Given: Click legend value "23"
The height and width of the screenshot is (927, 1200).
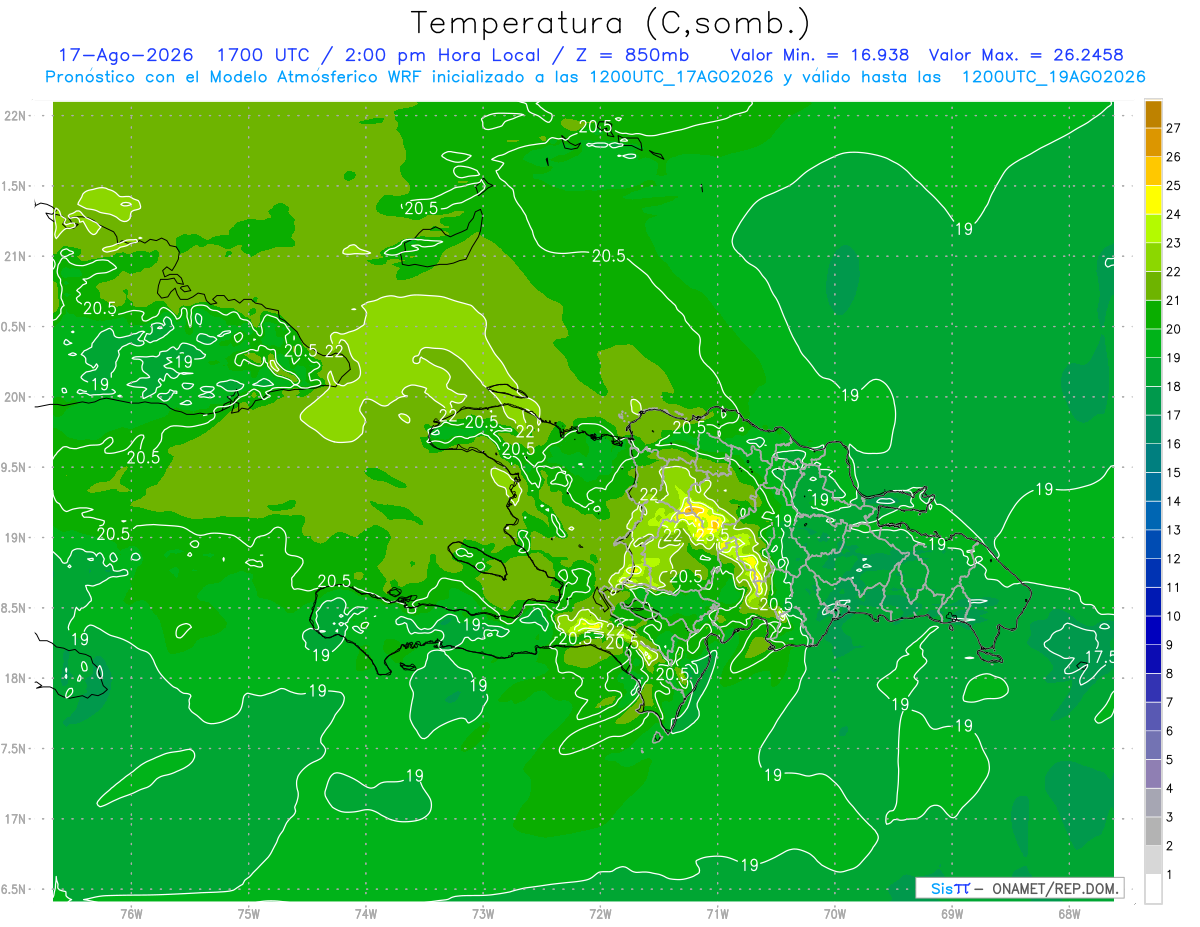Looking at the screenshot, I should coord(1174,243).
